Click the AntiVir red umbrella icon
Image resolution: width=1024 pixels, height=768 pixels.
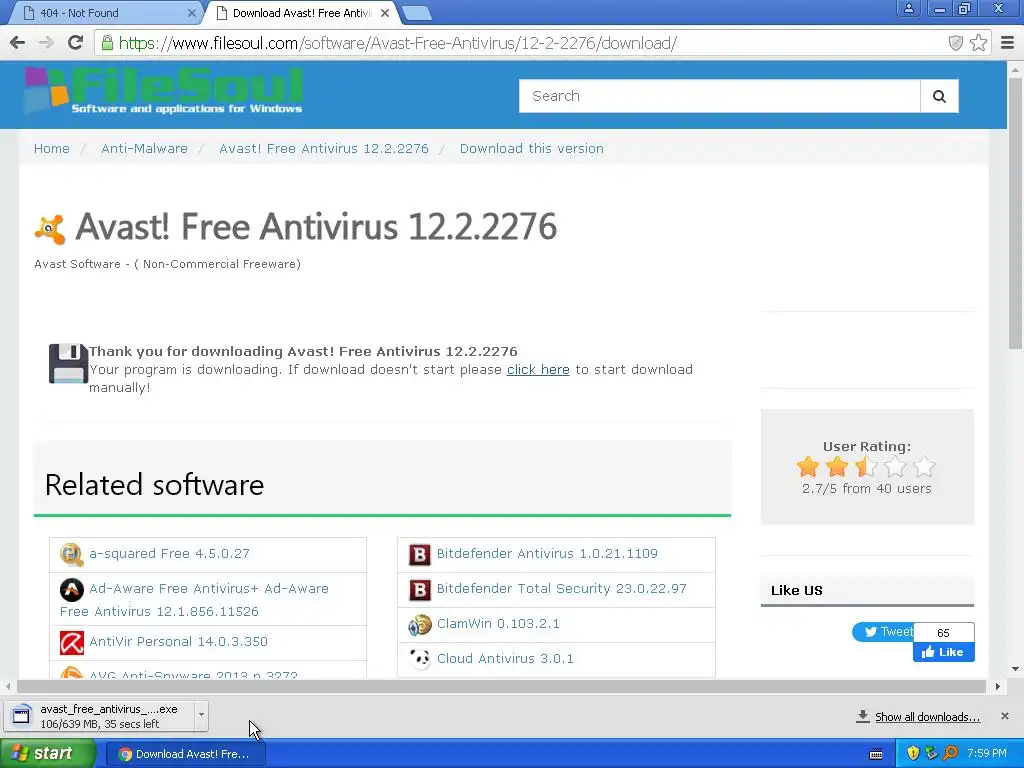71,643
